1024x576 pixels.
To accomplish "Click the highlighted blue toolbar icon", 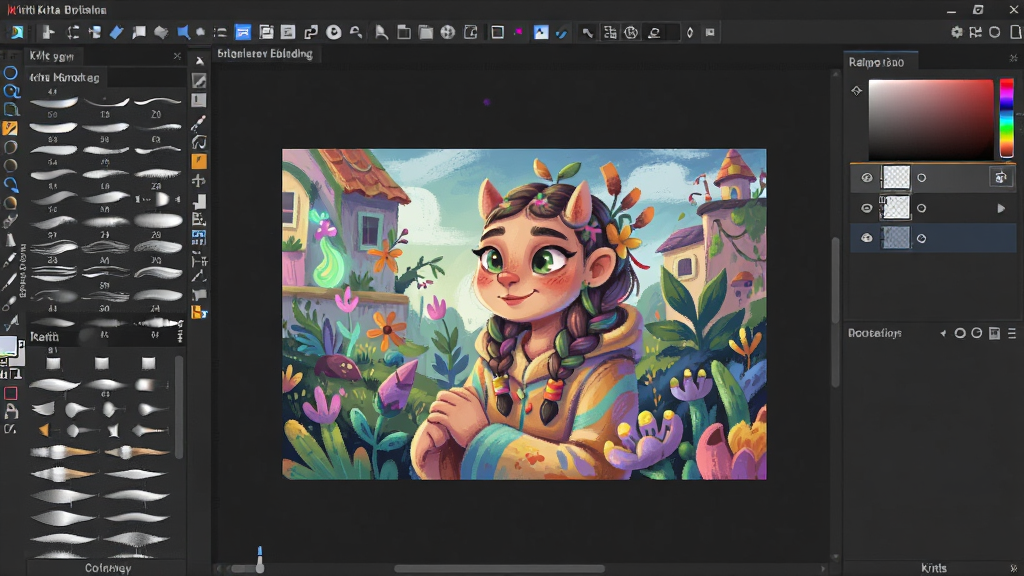I will [243, 32].
